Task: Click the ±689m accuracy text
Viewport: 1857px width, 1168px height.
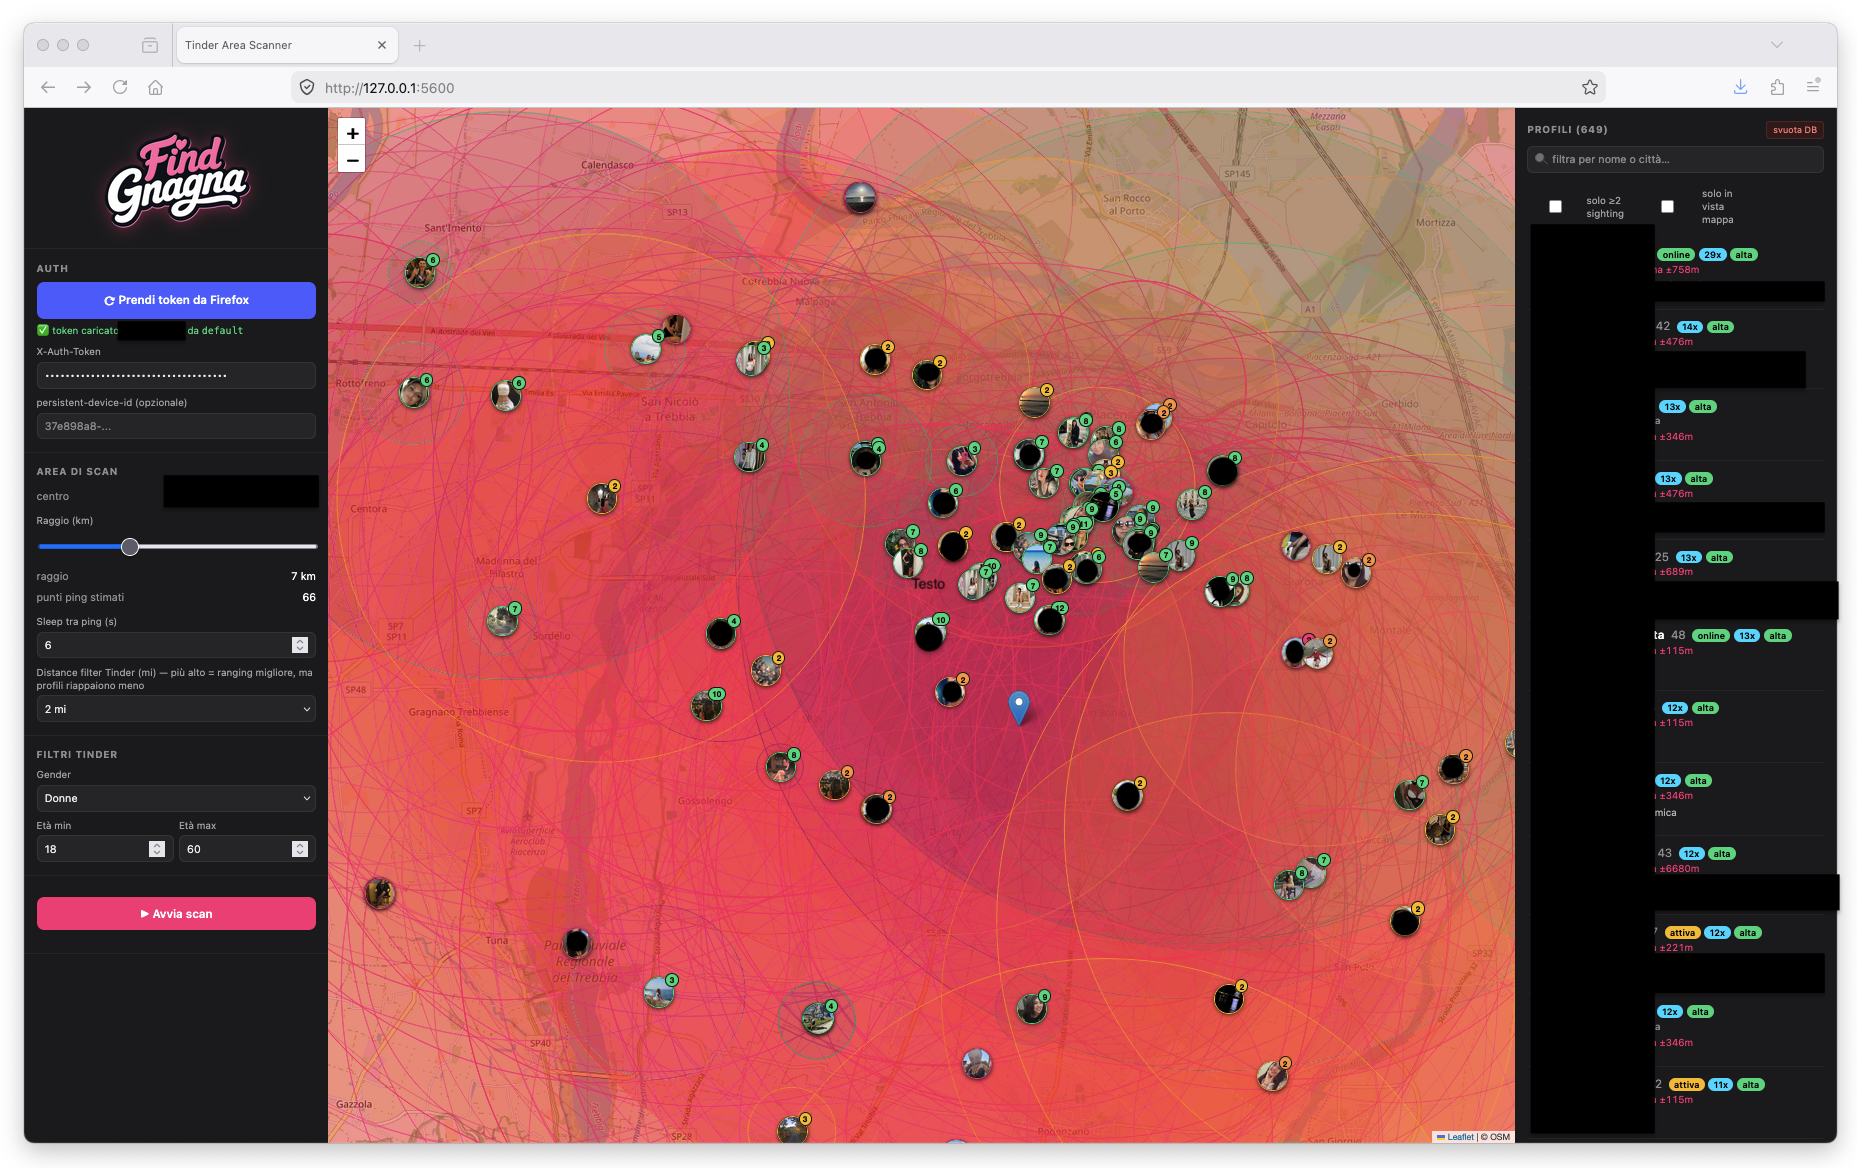Action: [x=1676, y=572]
